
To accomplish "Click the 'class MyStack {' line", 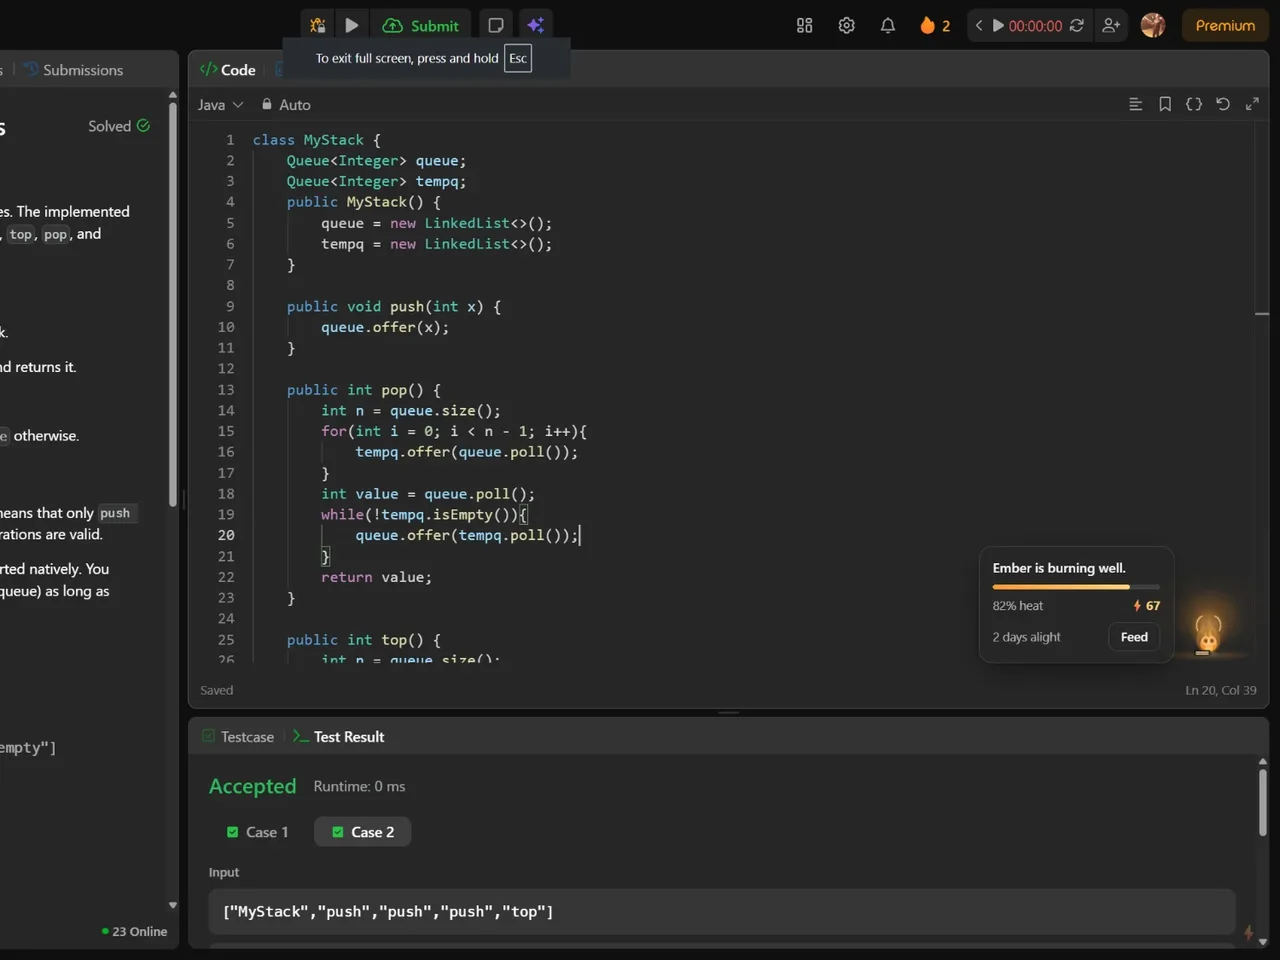I will tap(316, 140).
